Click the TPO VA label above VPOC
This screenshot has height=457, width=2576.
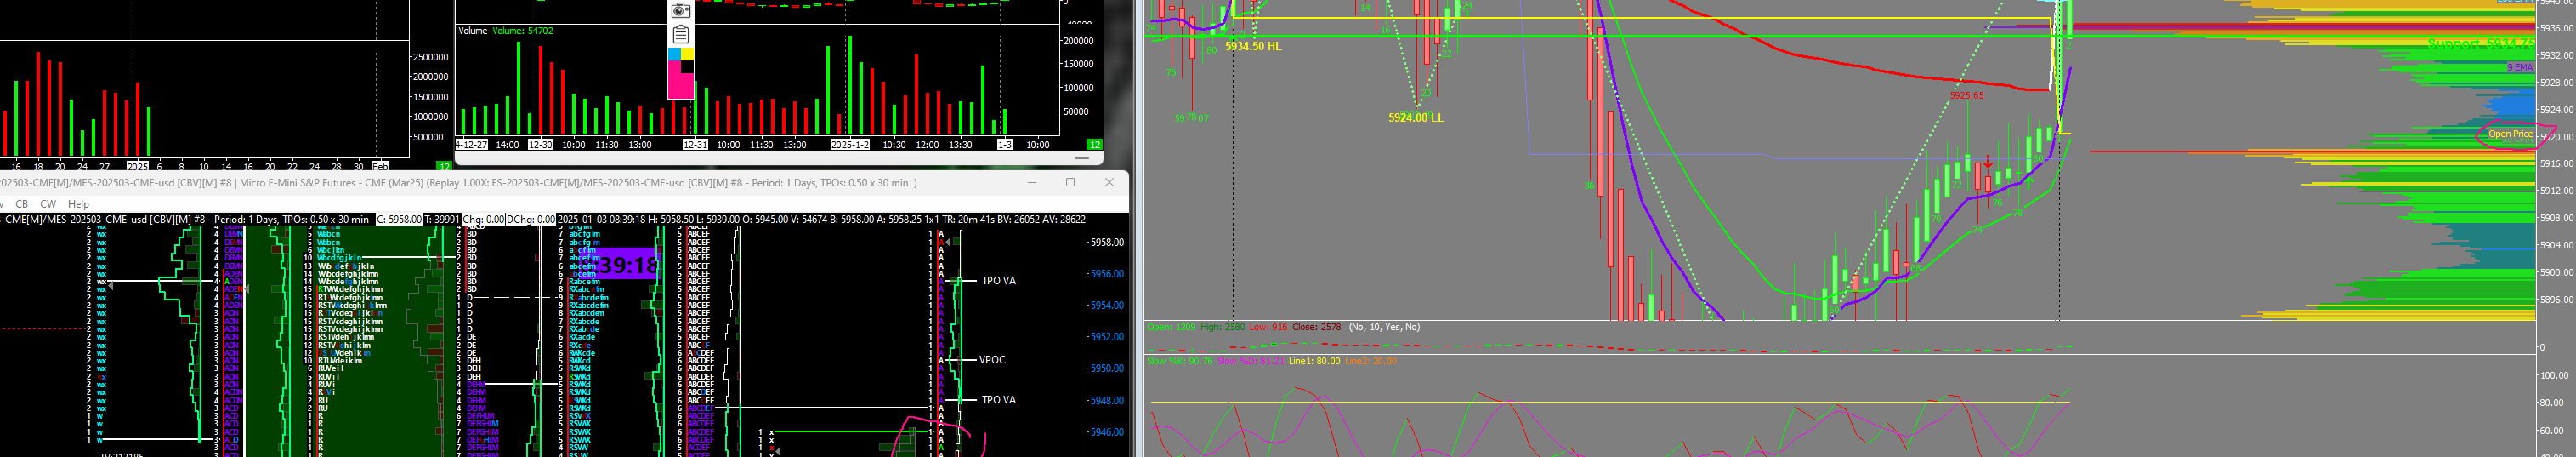(x=998, y=281)
